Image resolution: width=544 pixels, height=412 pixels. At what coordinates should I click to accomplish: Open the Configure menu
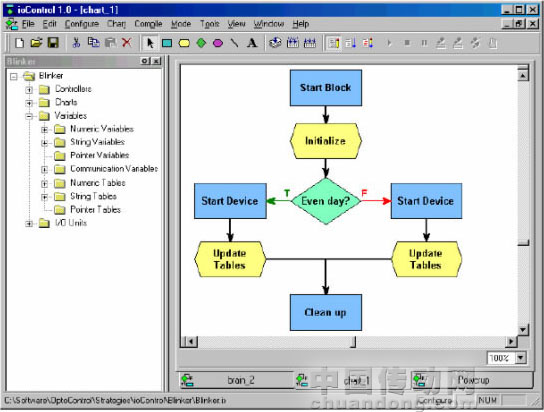click(x=82, y=24)
